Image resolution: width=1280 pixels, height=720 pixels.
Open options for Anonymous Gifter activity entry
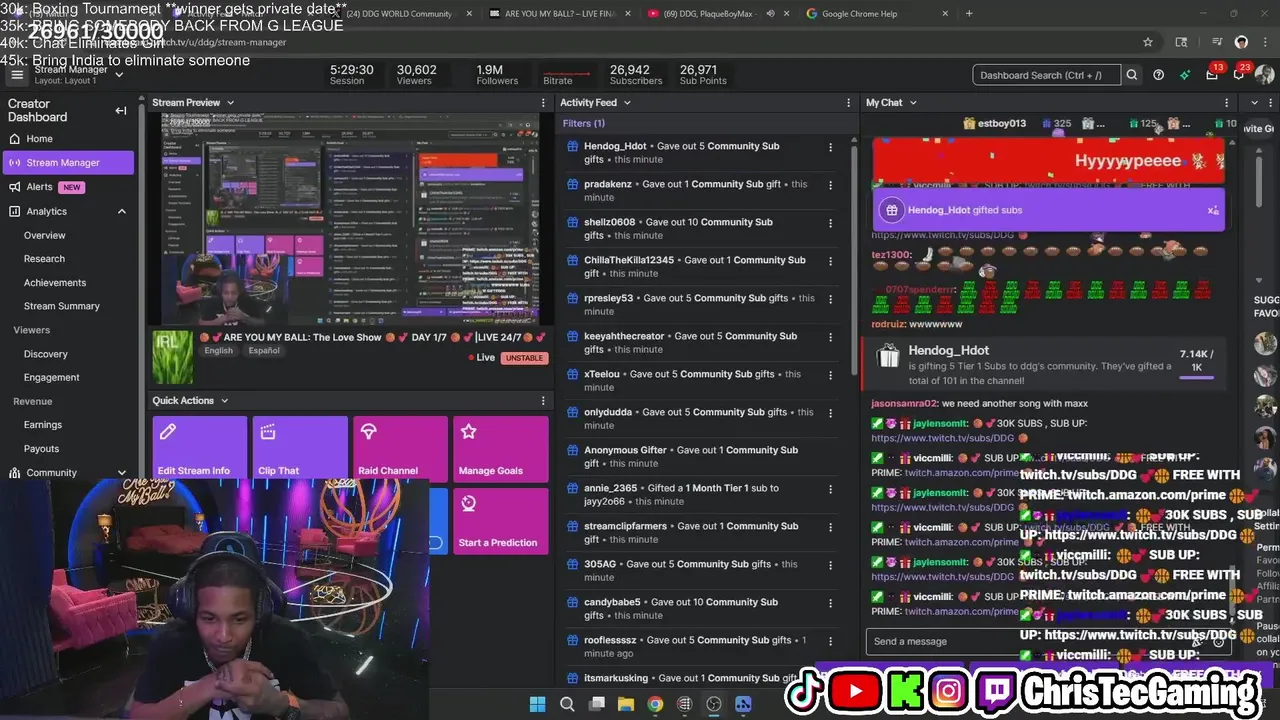pos(830,451)
